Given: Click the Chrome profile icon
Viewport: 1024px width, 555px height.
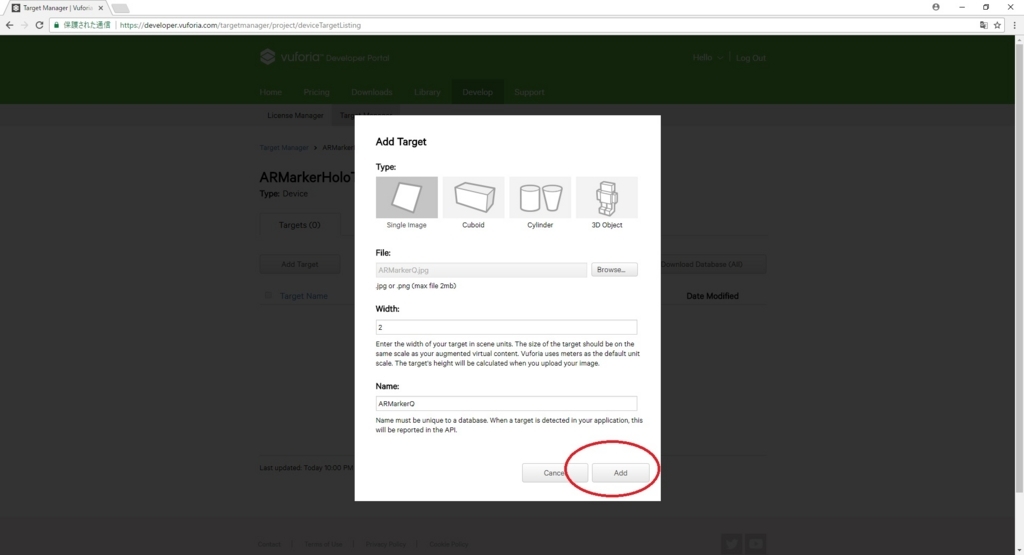Looking at the screenshot, I should click(x=936, y=7).
